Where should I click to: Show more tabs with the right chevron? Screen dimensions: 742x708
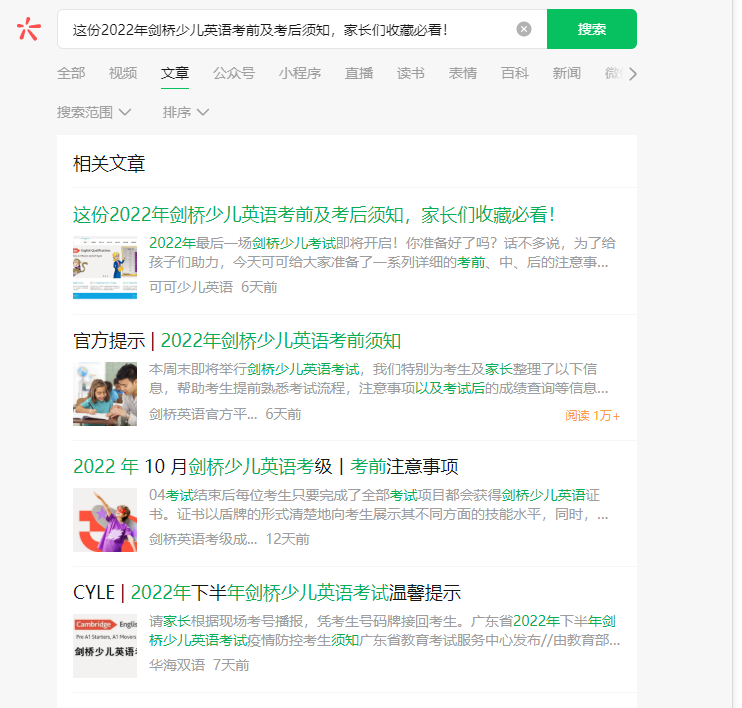coord(633,74)
